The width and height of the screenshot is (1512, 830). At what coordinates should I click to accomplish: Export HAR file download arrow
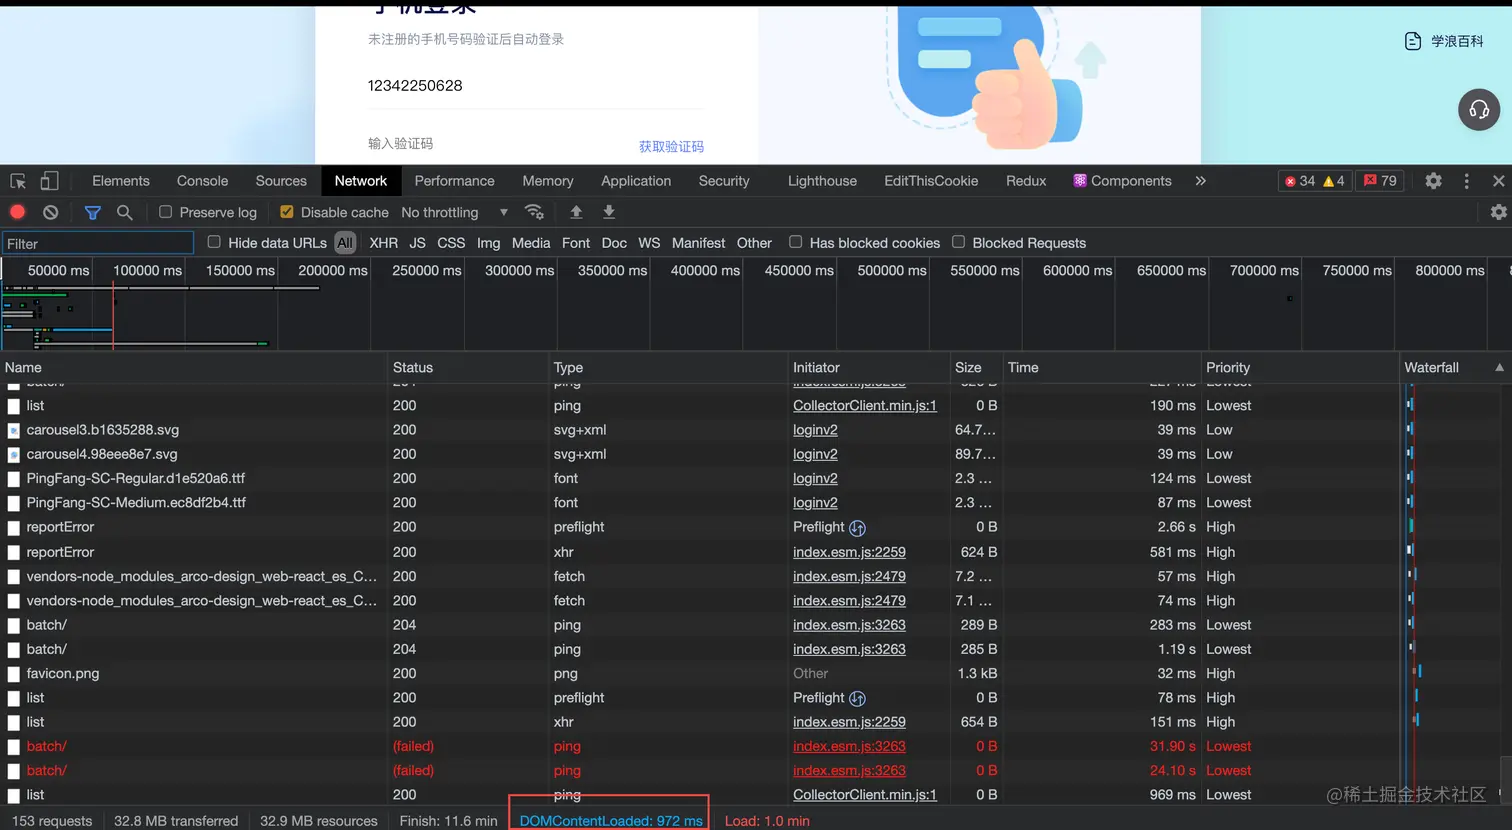(x=609, y=212)
